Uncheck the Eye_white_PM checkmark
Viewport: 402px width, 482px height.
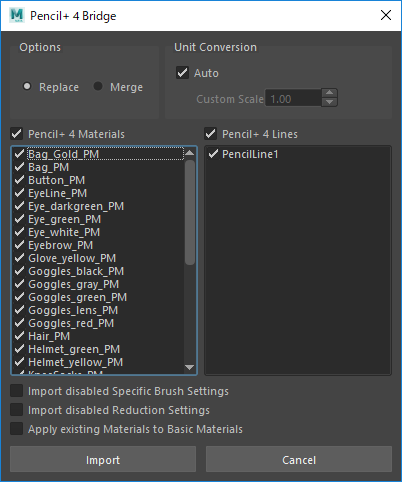(x=19, y=232)
